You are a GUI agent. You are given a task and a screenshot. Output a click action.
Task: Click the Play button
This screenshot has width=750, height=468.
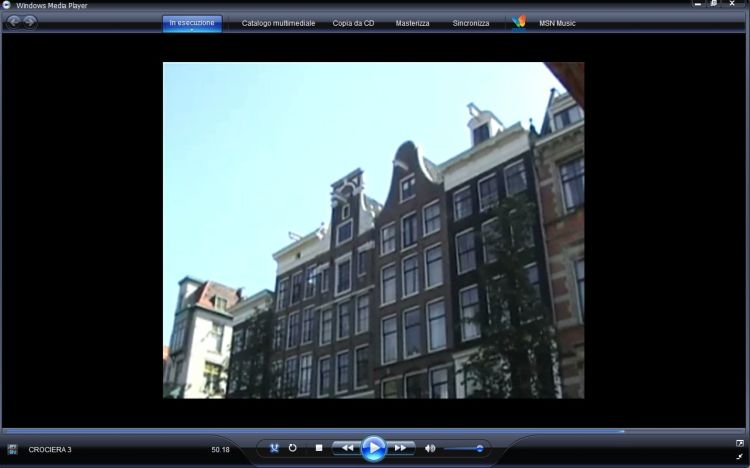(x=374, y=448)
